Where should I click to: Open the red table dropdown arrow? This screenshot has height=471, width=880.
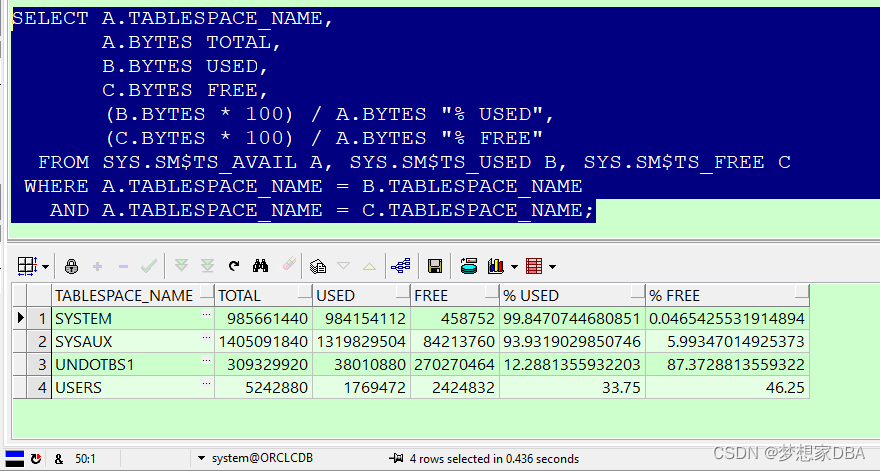tap(552, 267)
